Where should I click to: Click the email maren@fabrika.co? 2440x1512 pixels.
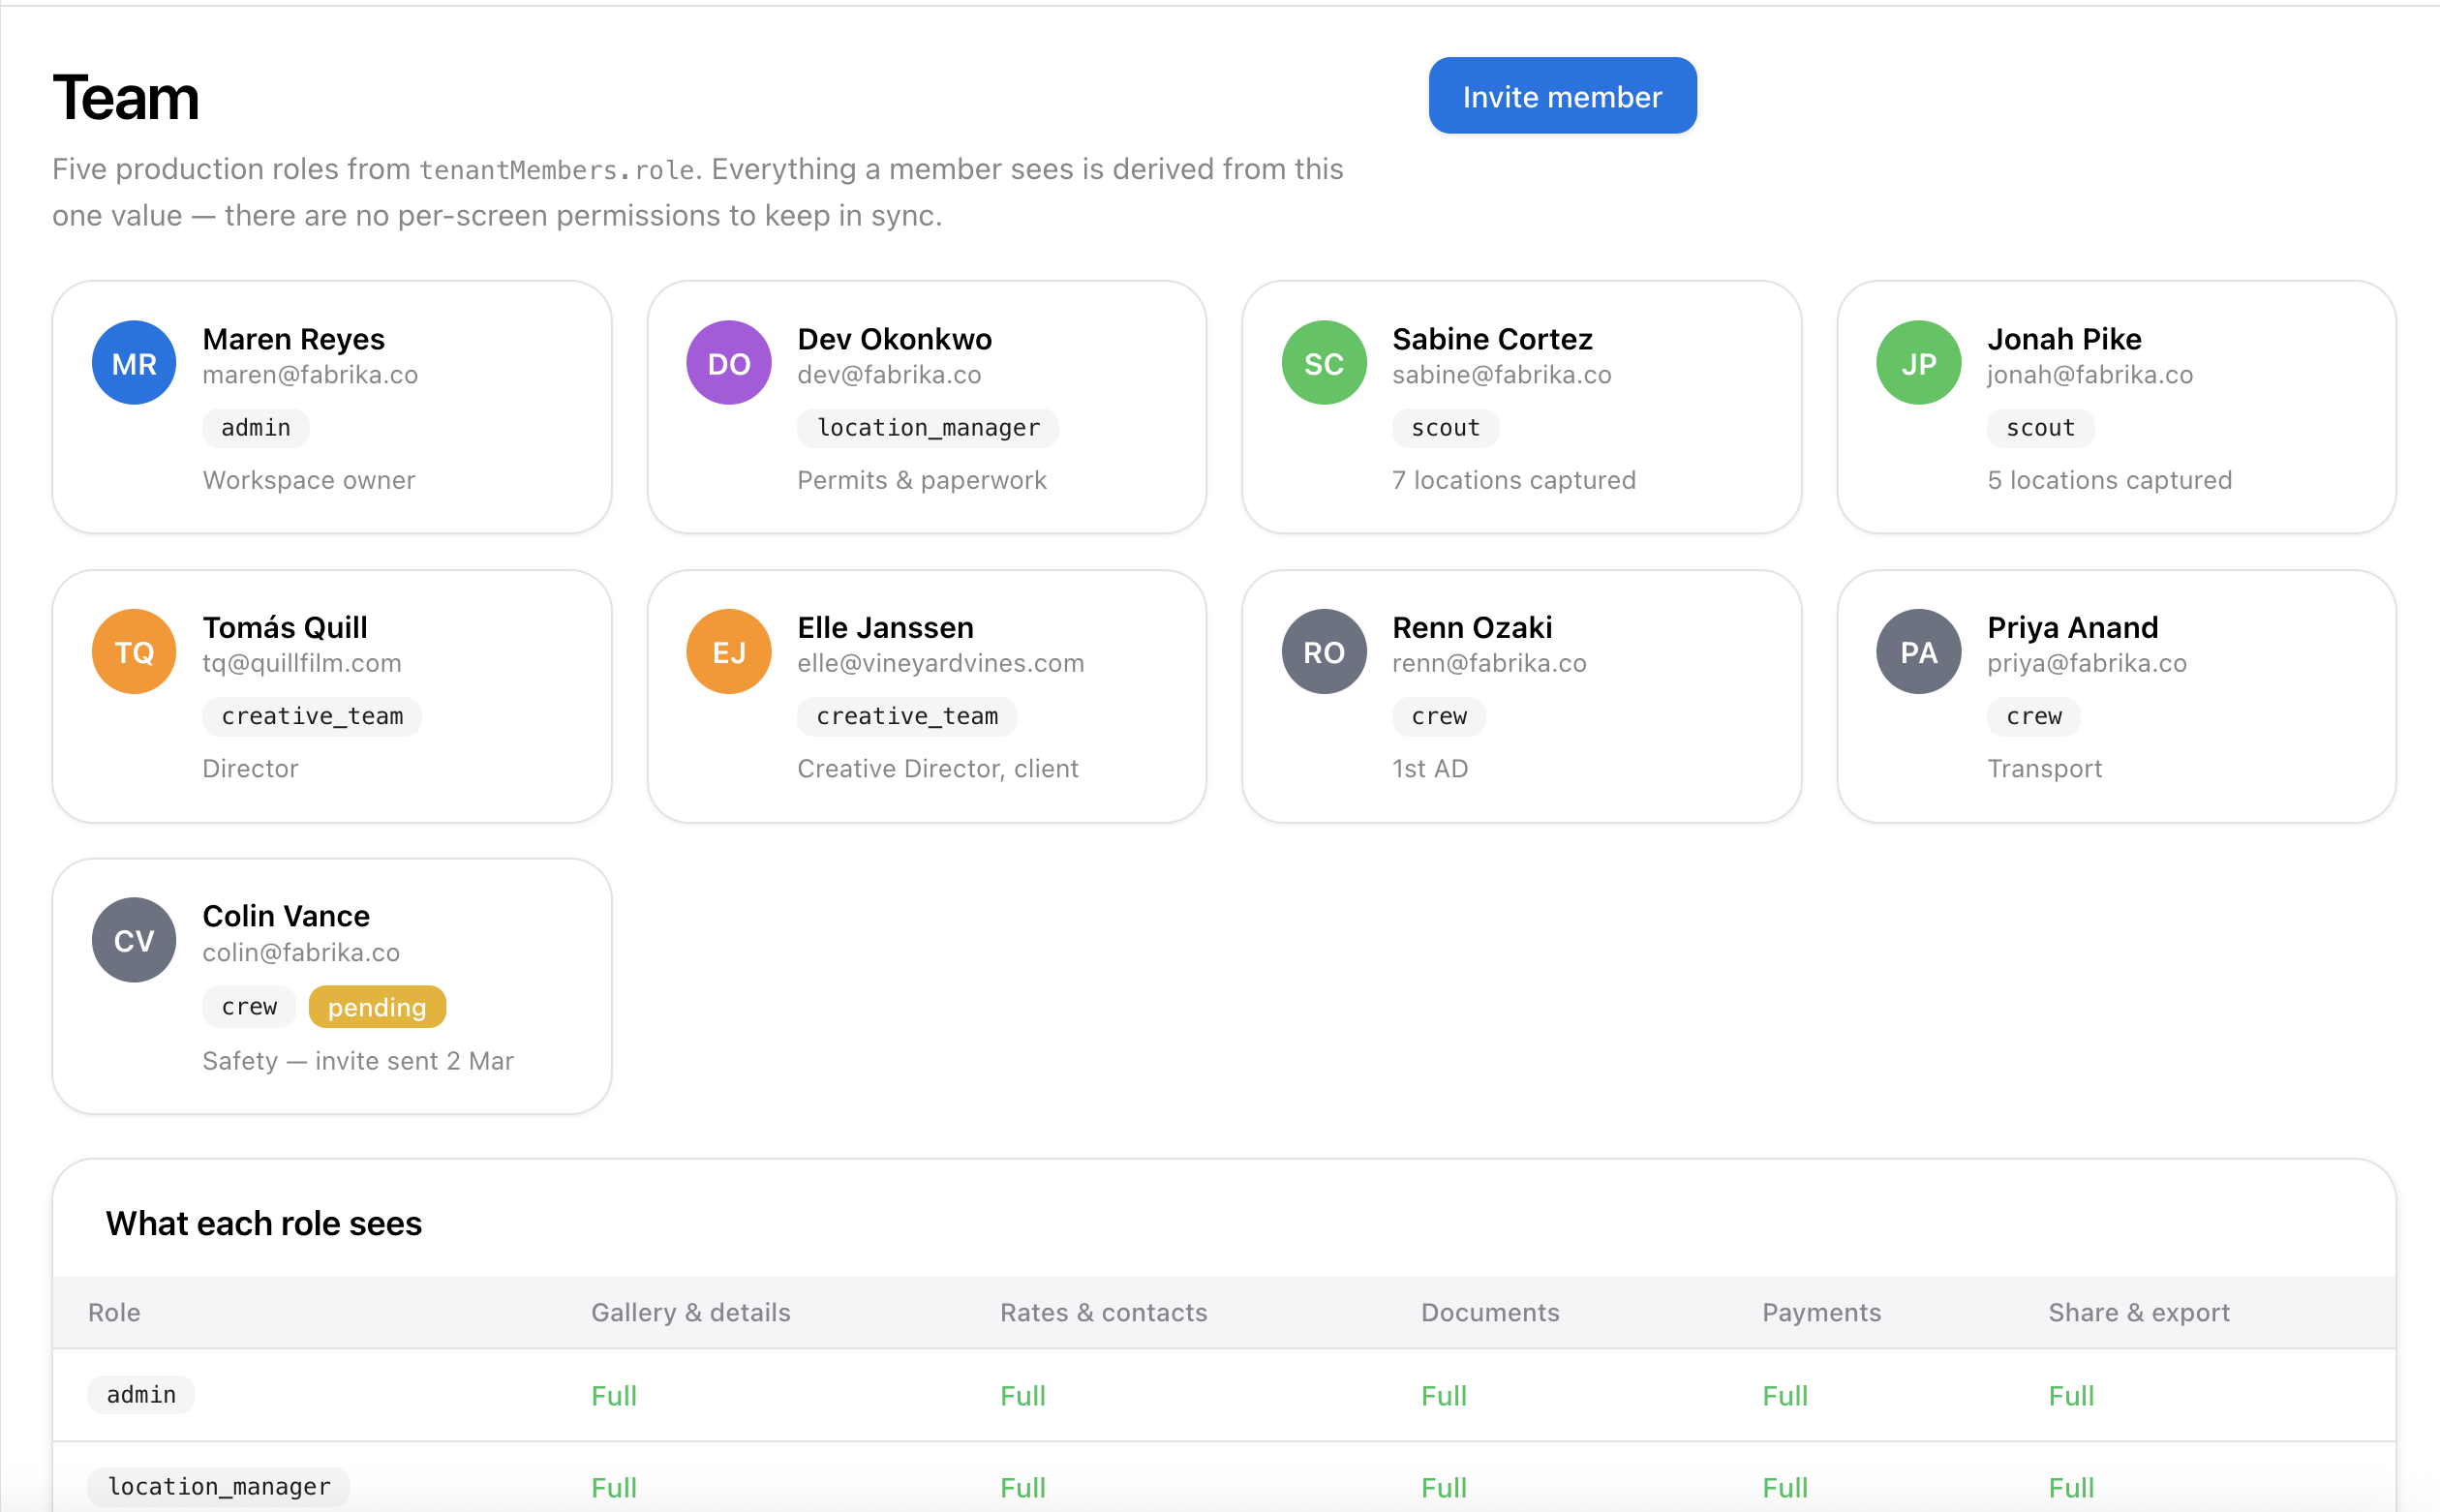coord(310,375)
